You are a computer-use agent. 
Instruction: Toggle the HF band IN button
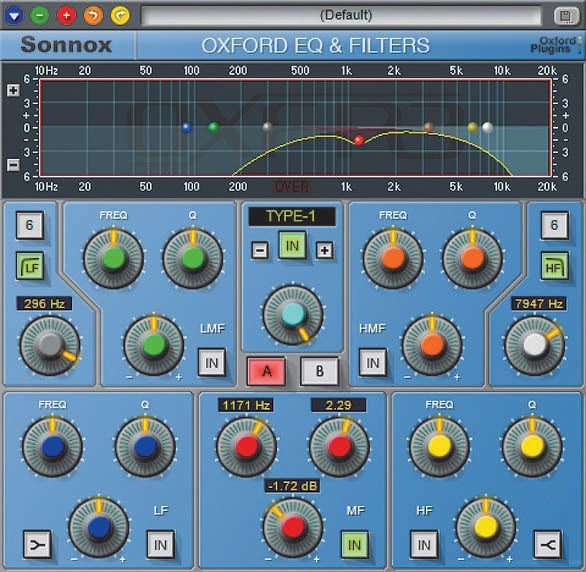pyautogui.click(x=424, y=545)
